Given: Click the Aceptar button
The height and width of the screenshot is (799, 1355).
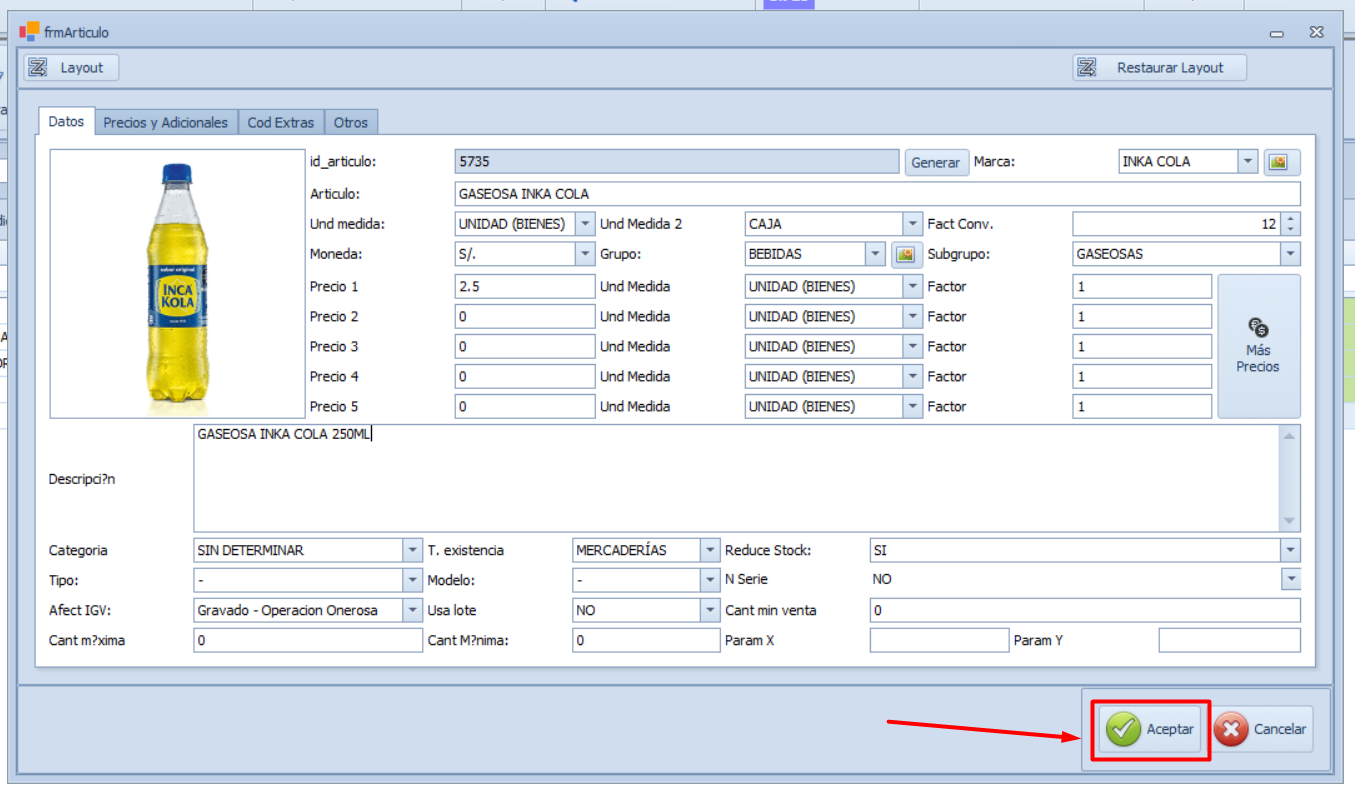Looking at the screenshot, I should [1151, 730].
